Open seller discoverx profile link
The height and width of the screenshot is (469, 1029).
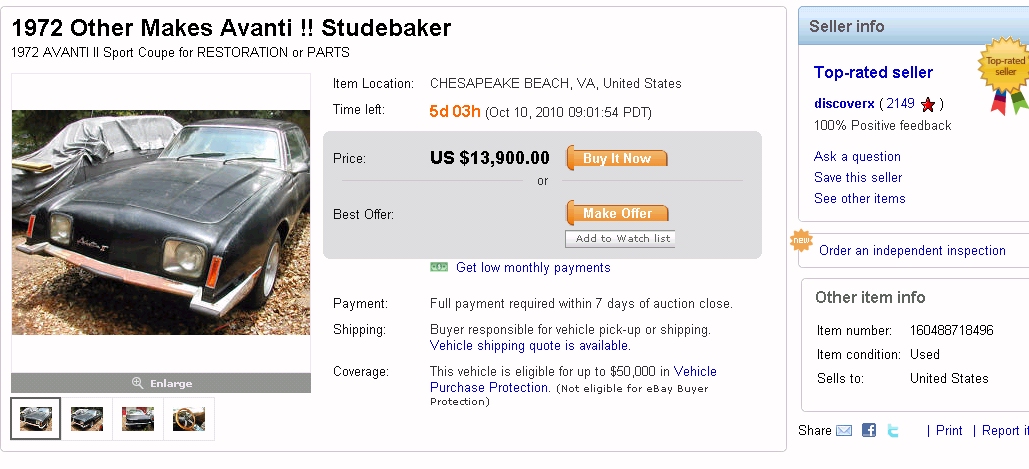844,104
